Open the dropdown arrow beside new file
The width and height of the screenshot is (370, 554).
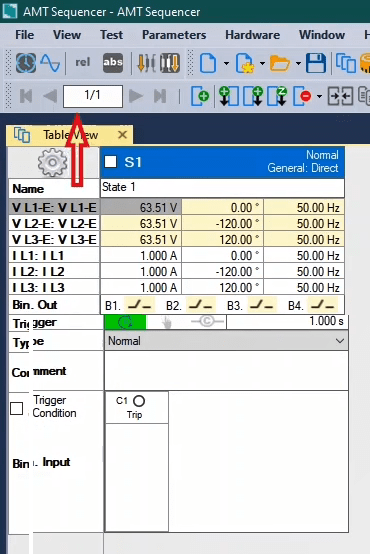(226, 64)
